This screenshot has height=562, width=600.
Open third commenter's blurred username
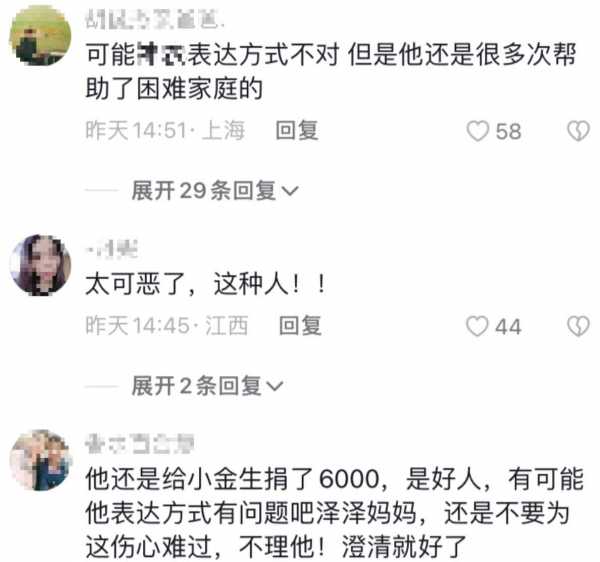point(140,444)
